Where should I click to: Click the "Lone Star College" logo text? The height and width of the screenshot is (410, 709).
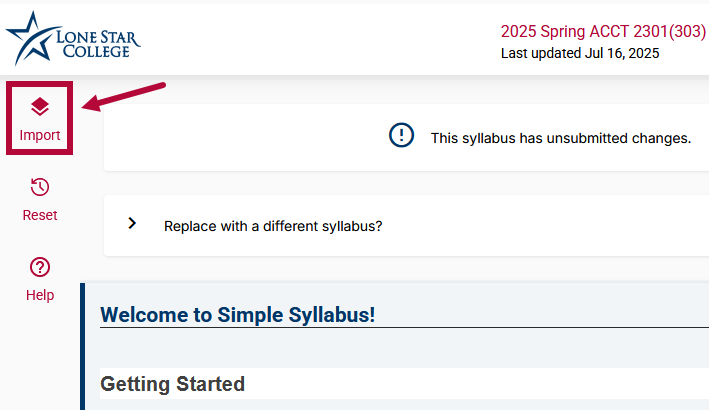[98, 44]
